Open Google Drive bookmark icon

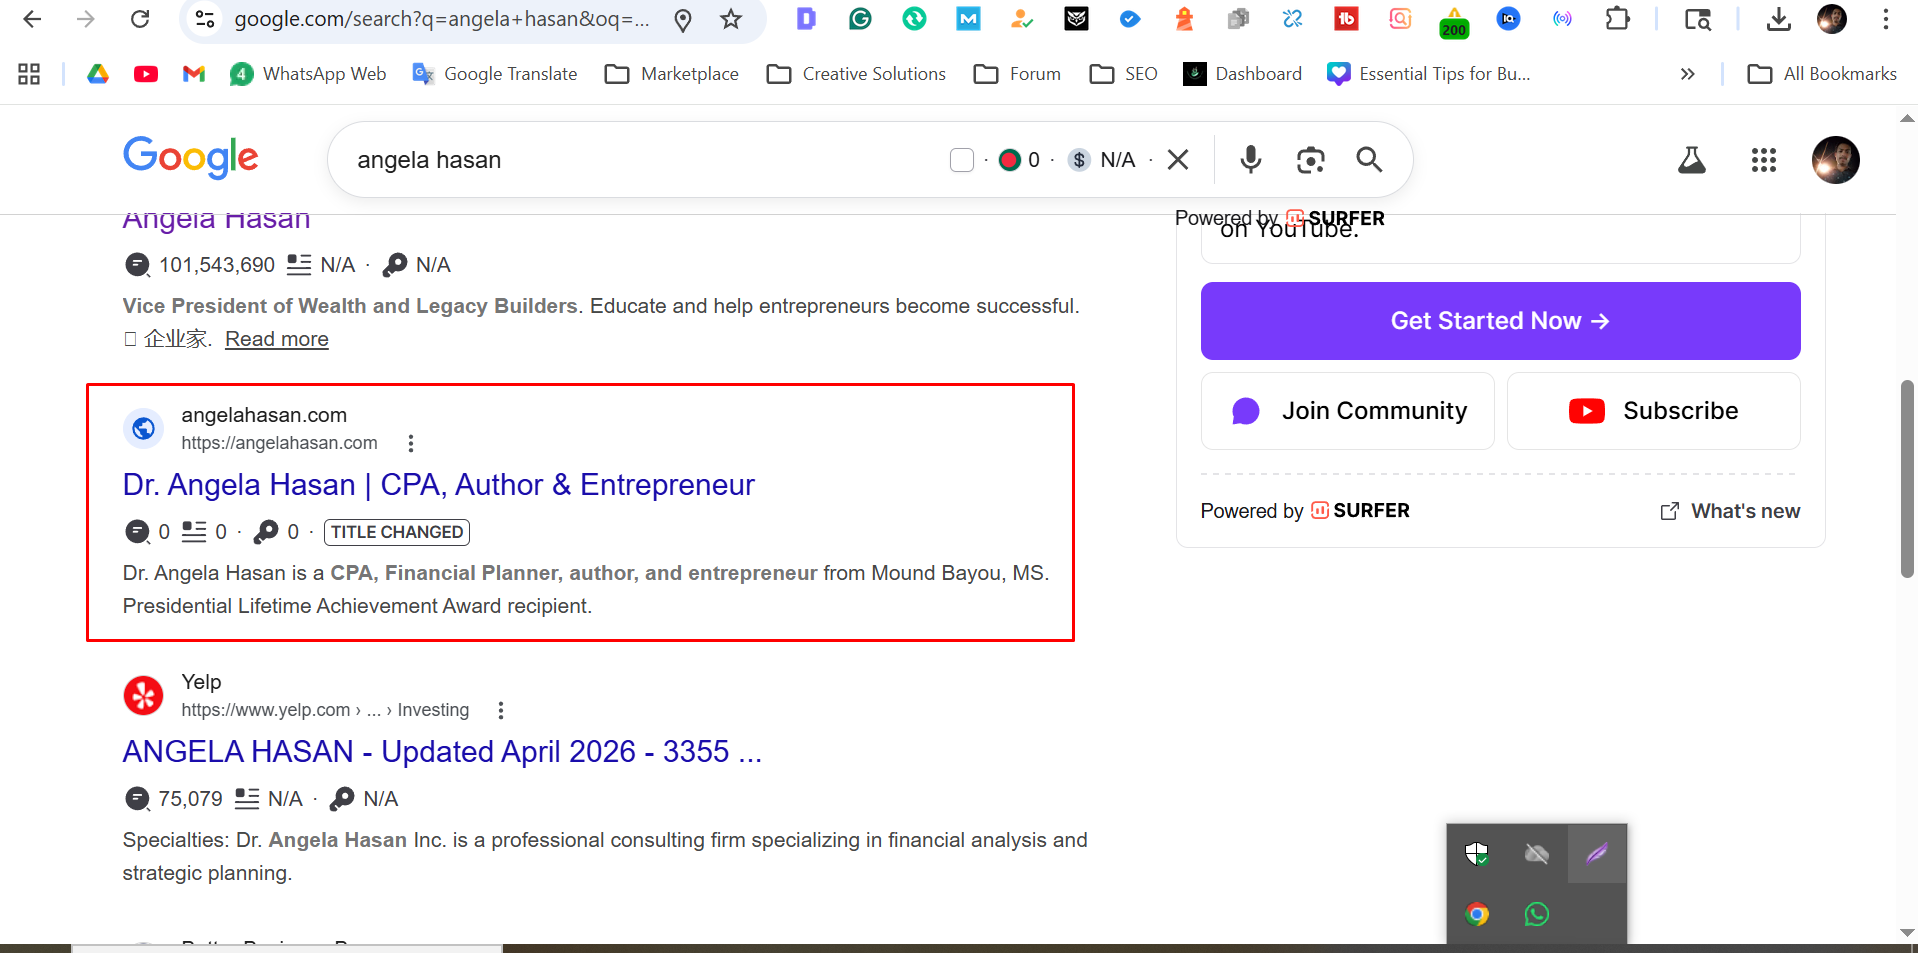click(98, 74)
